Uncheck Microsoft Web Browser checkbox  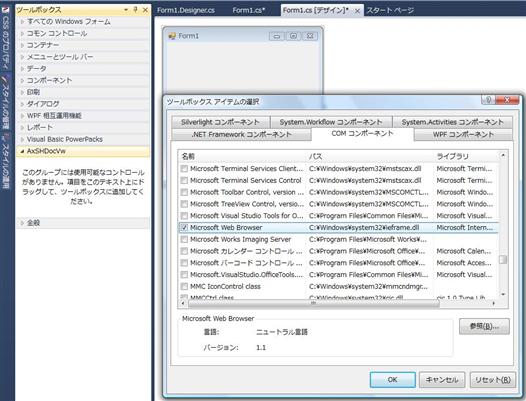click(184, 228)
